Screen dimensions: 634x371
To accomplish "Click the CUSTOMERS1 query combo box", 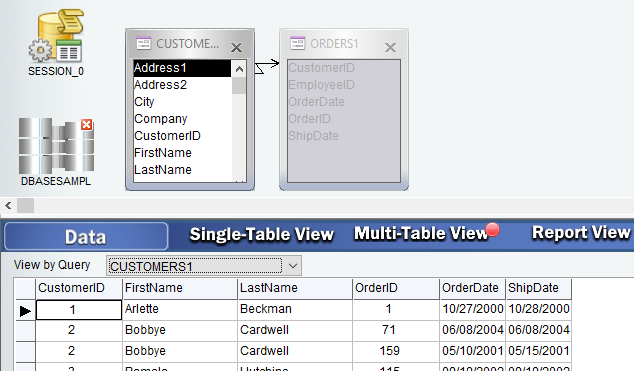I will pyautogui.click(x=196, y=266).
